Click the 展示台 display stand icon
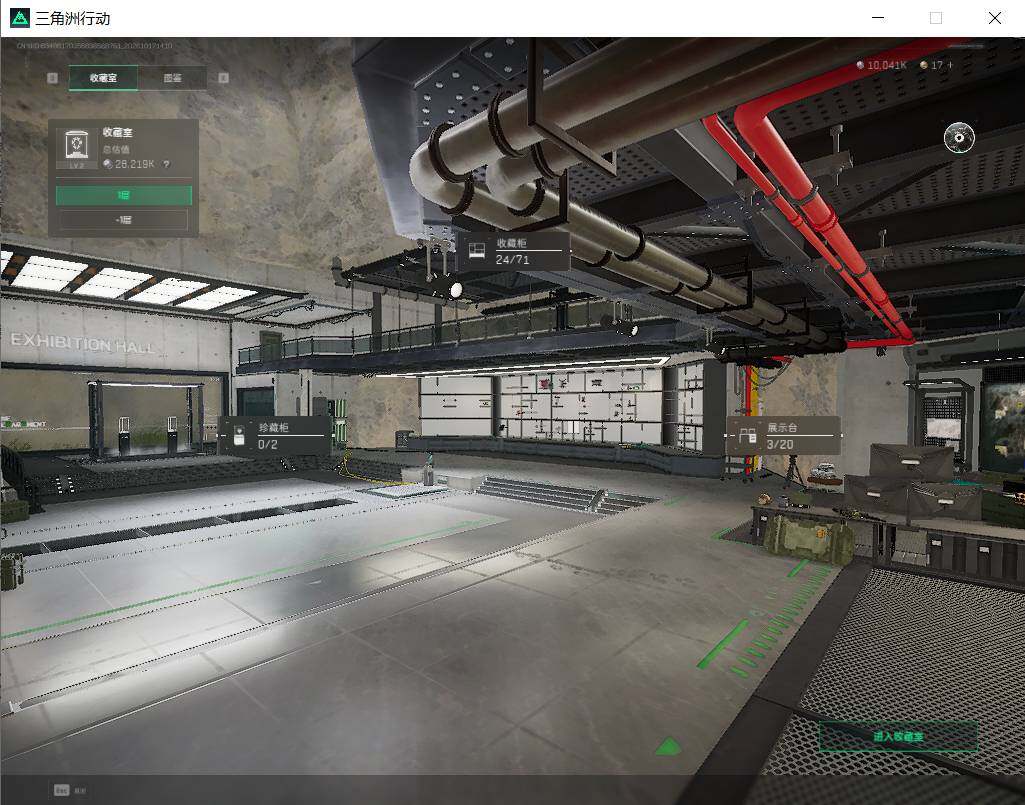This screenshot has height=805, width=1025. 747,436
